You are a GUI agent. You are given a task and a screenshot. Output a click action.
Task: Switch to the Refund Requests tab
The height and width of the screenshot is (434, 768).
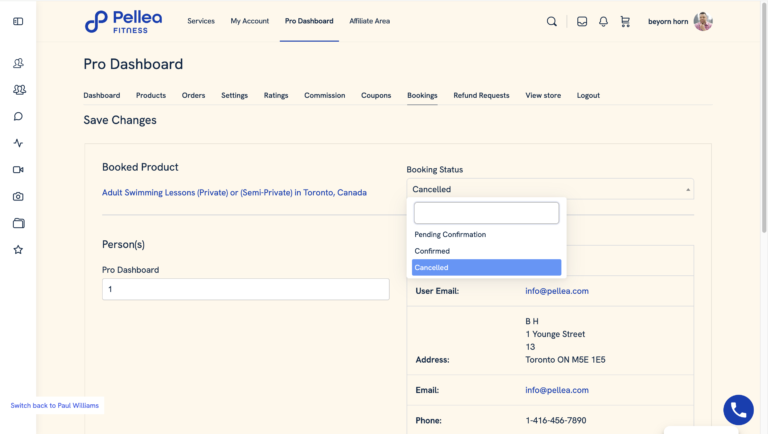click(x=481, y=96)
